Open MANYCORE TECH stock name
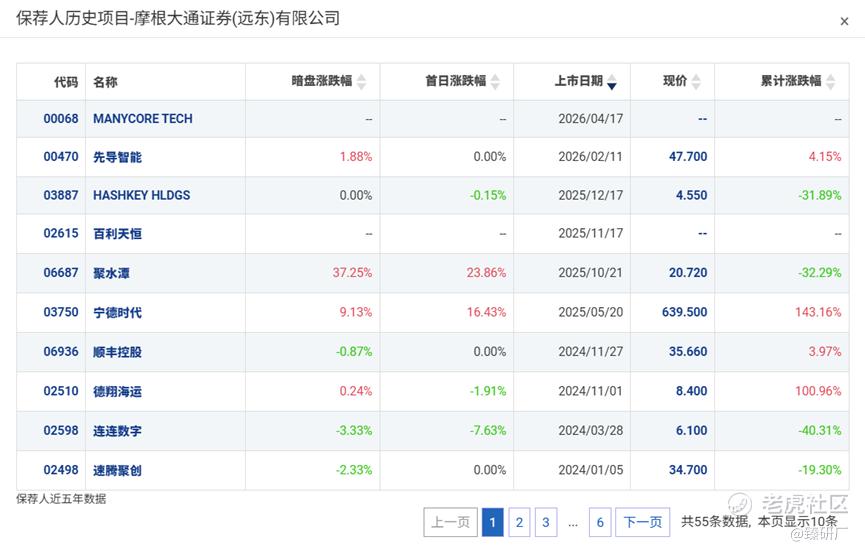 (143, 119)
